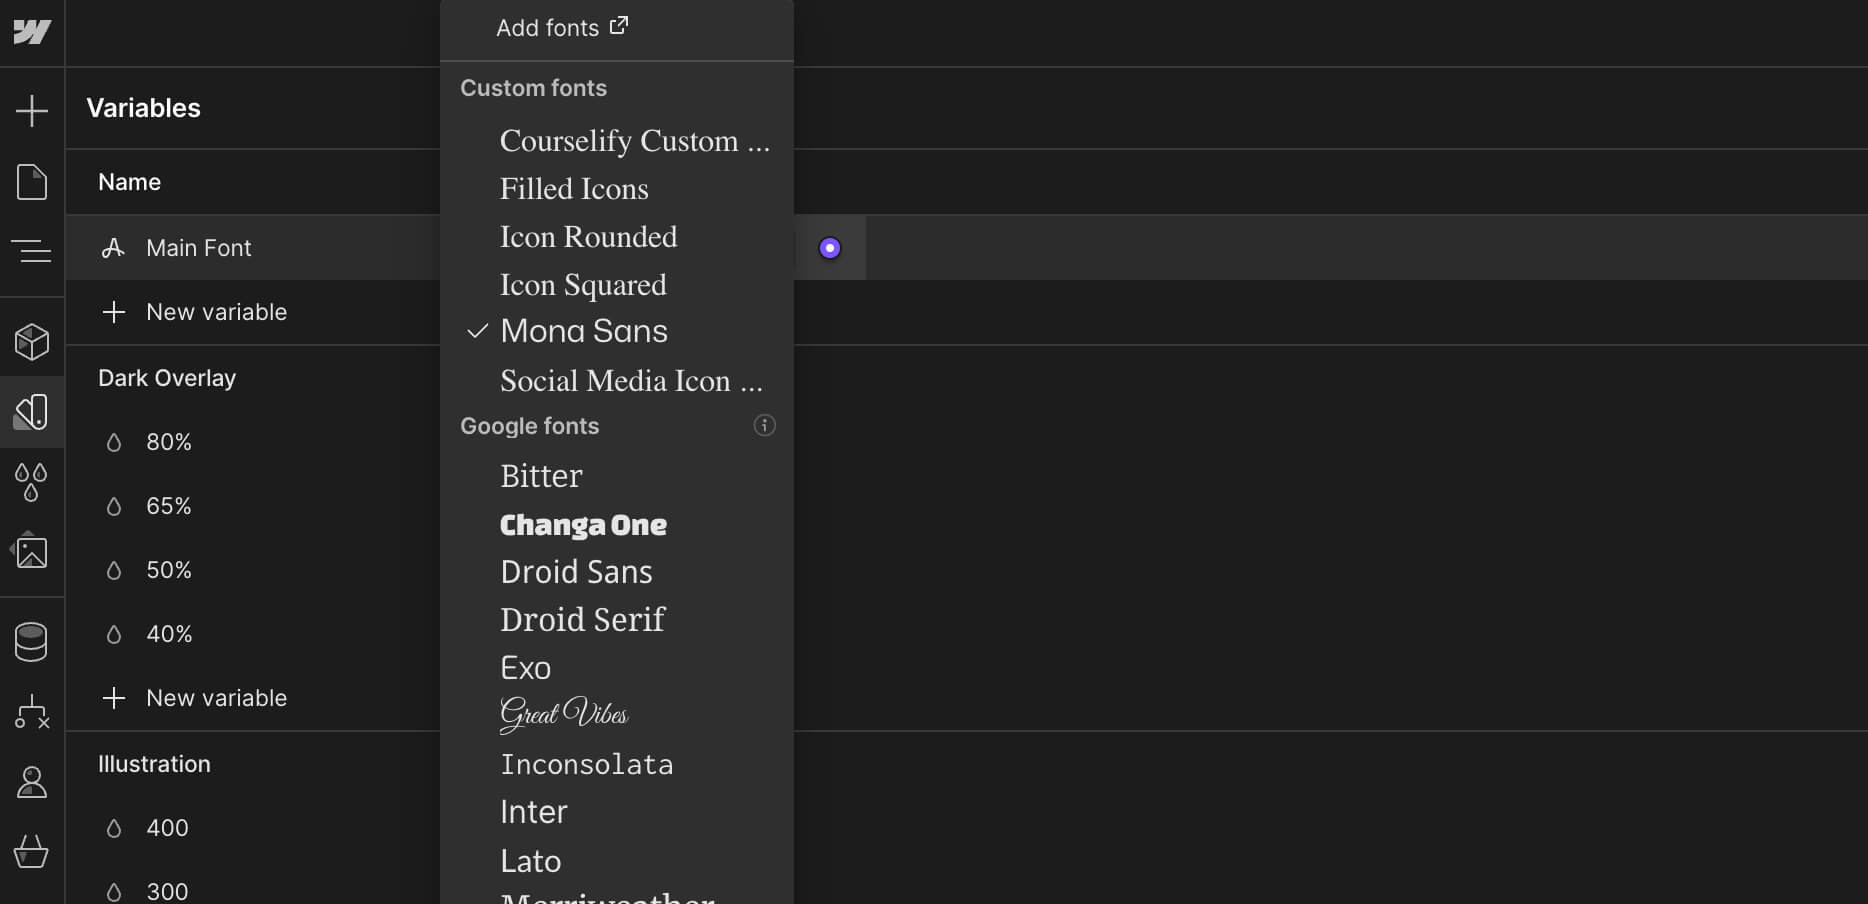Open the Components cube icon
1868x904 pixels.
[32, 342]
